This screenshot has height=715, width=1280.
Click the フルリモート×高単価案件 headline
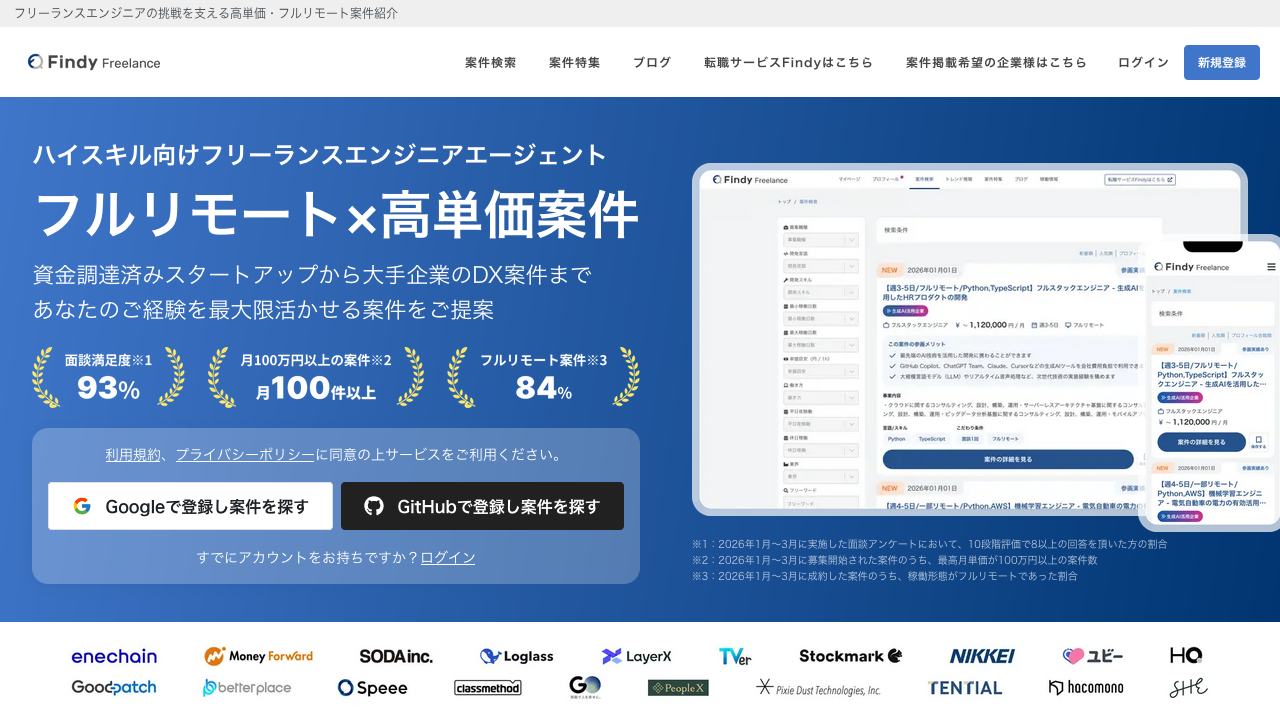(336, 215)
